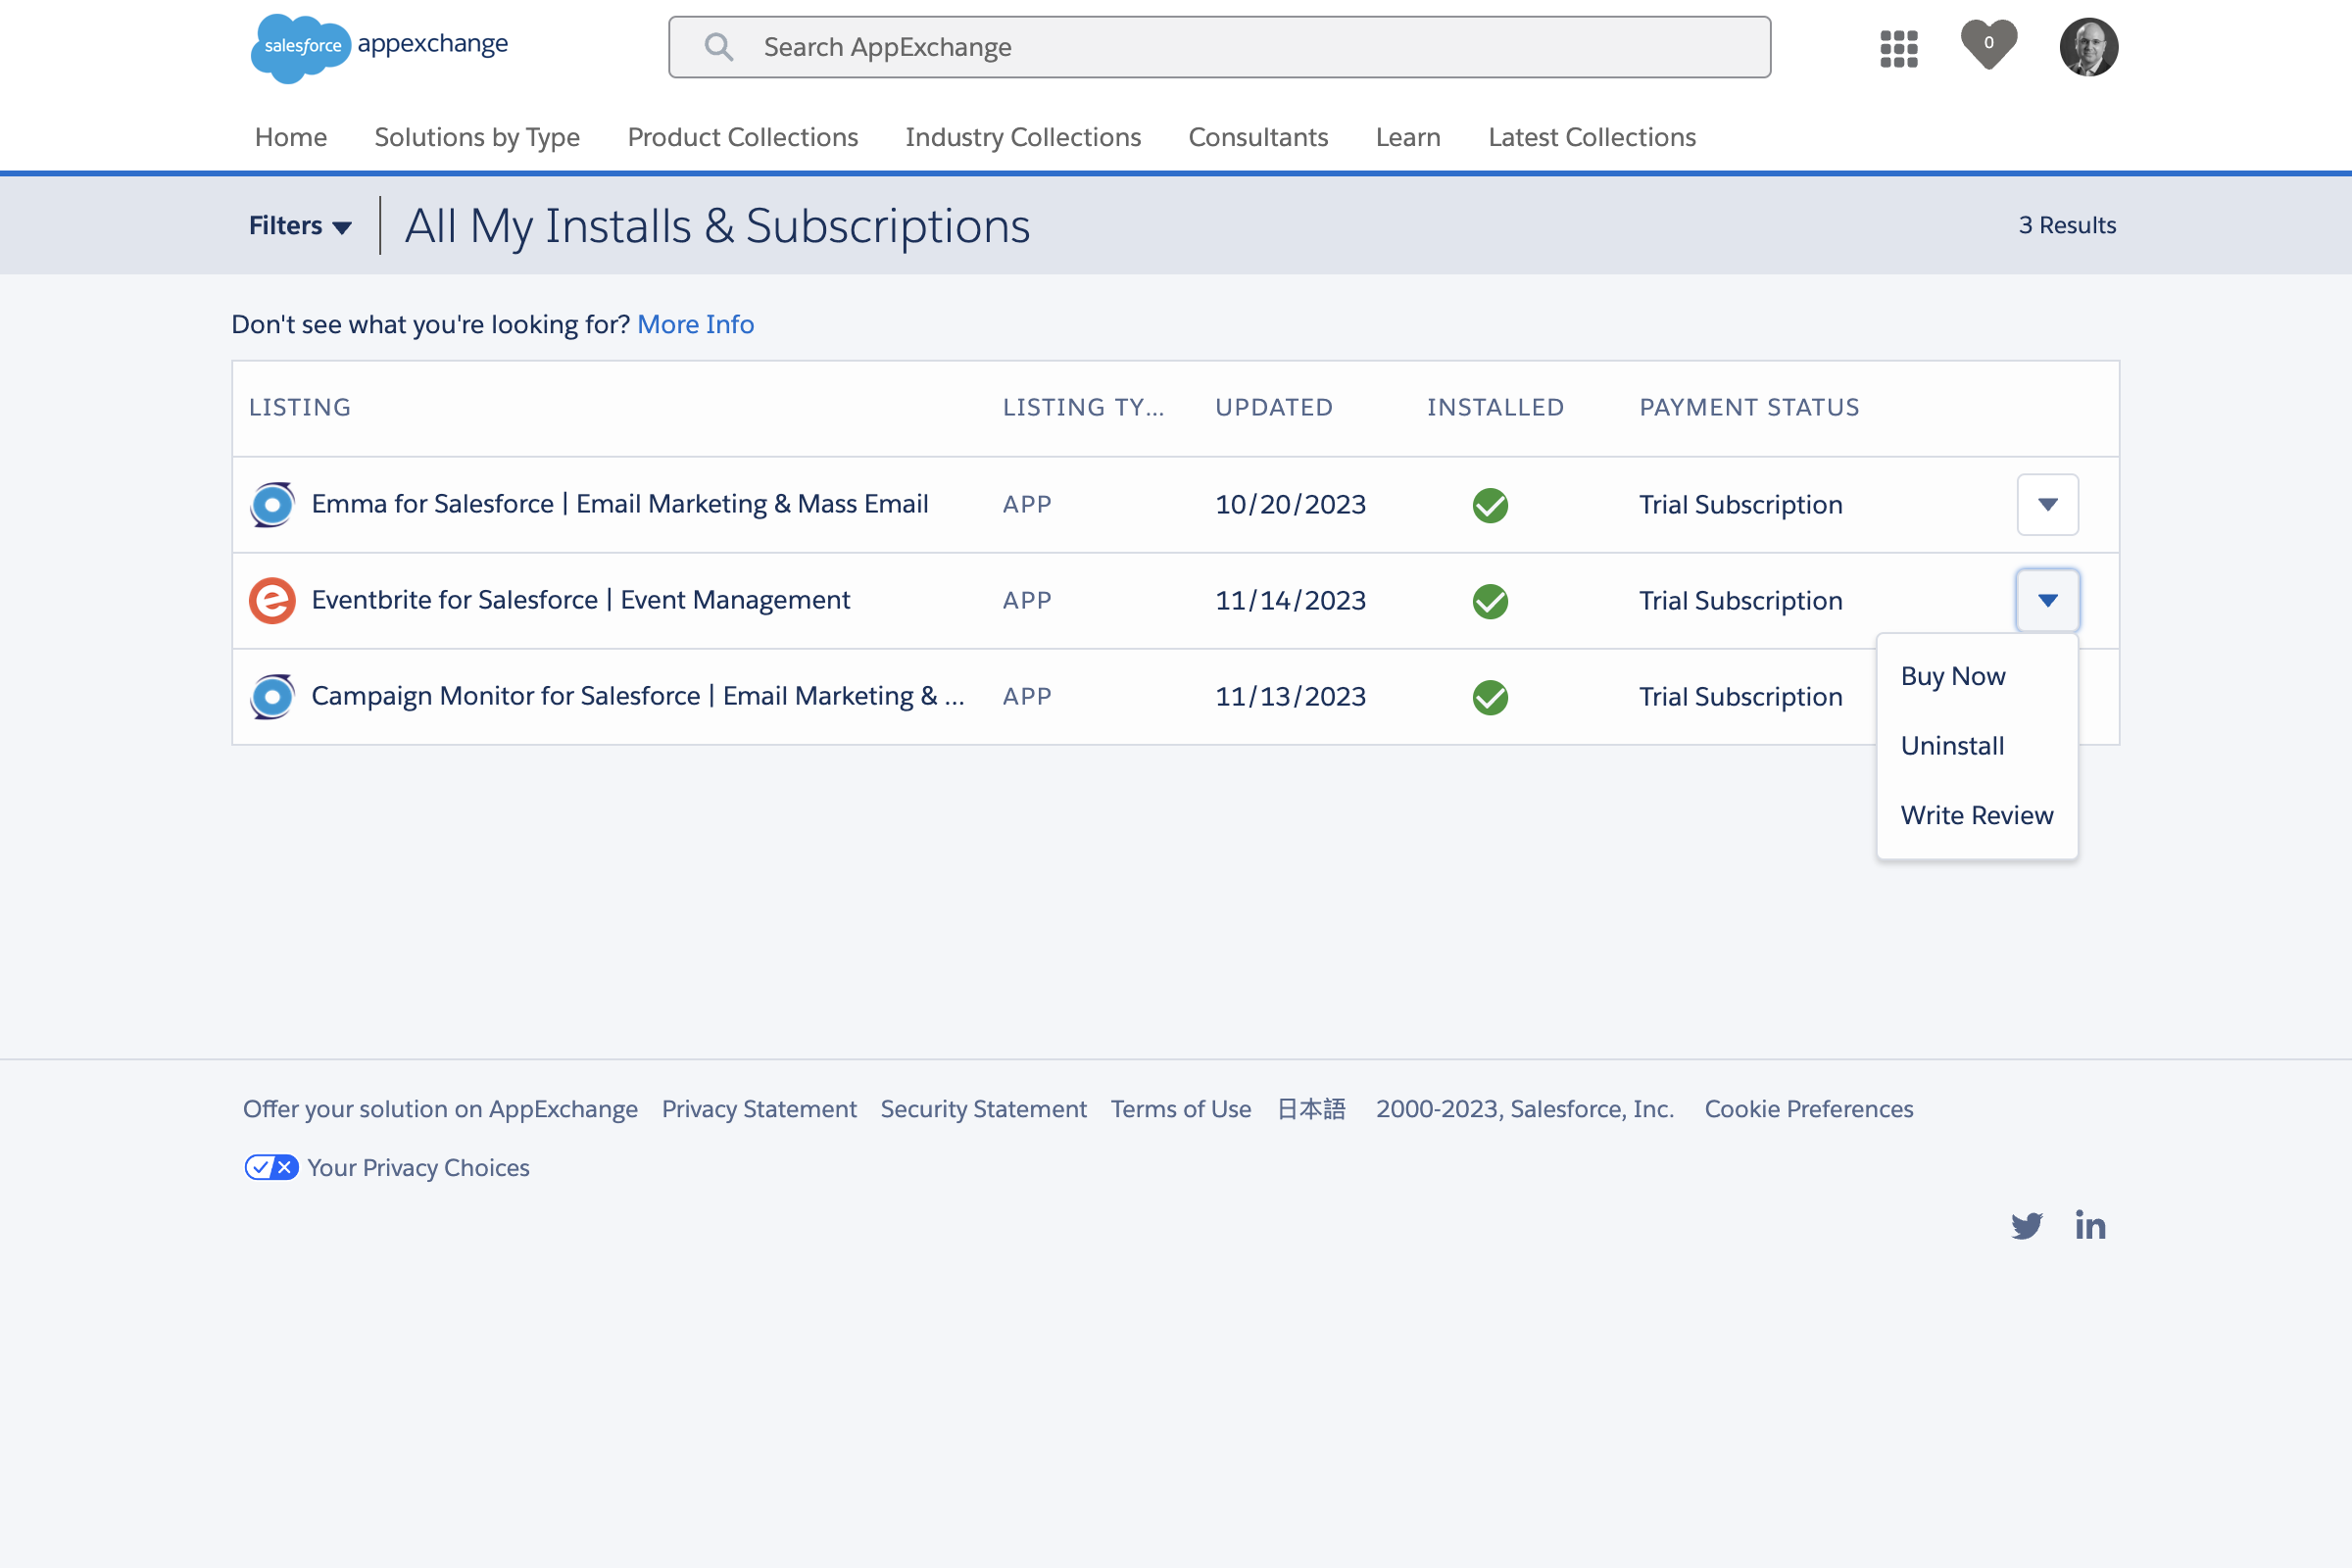Open the Learn nav item
This screenshot has height=1568, width=2352.
(1408, 137)
